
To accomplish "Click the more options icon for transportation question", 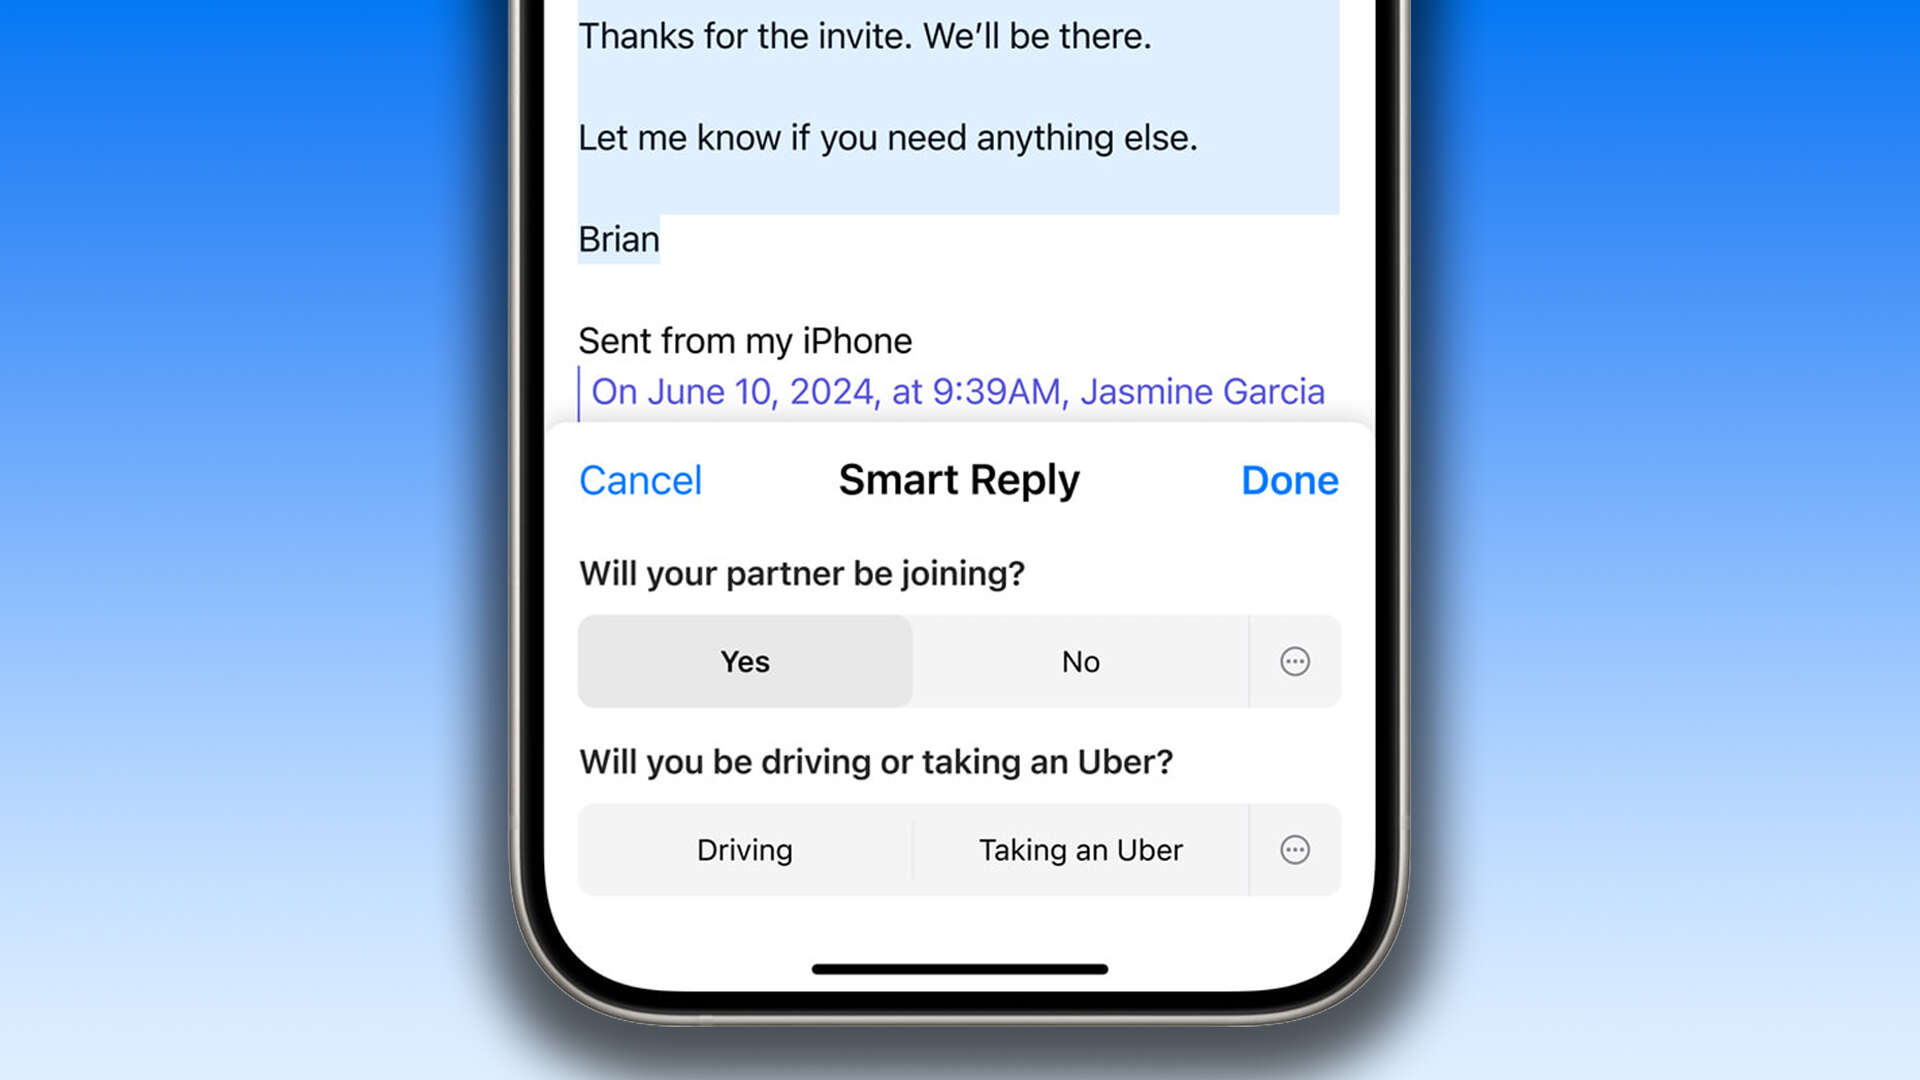I will pos(1294,851).
